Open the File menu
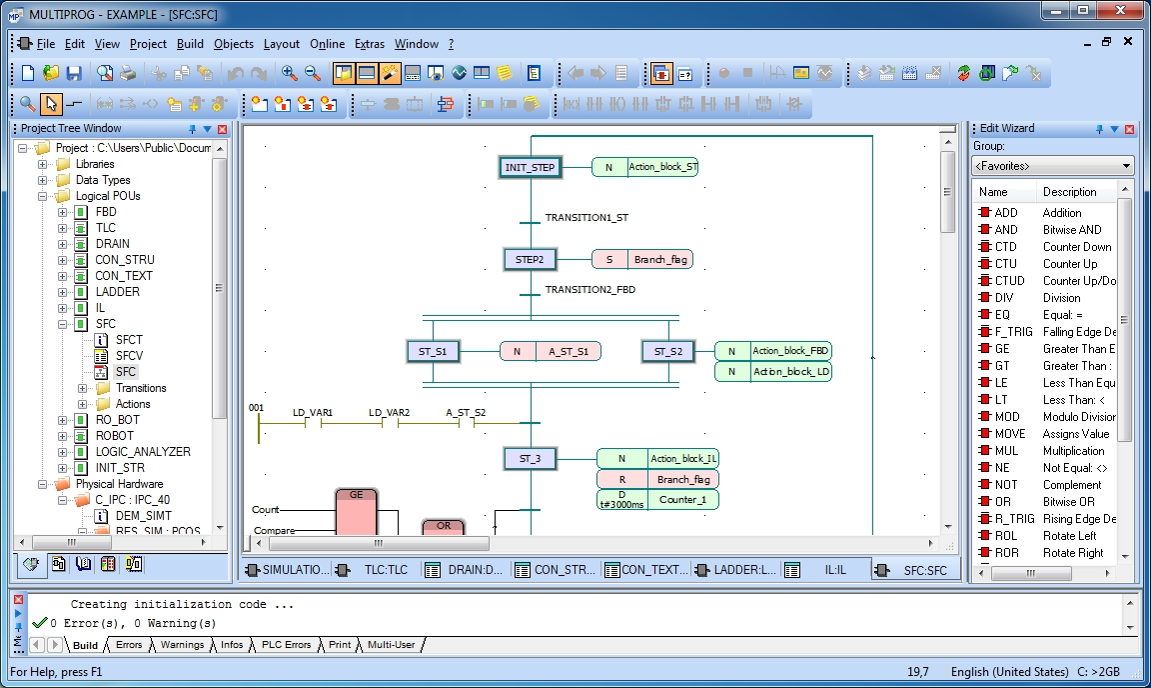Image resolution: width=1151 pixels, height=688 pixels. click(46, 44)
